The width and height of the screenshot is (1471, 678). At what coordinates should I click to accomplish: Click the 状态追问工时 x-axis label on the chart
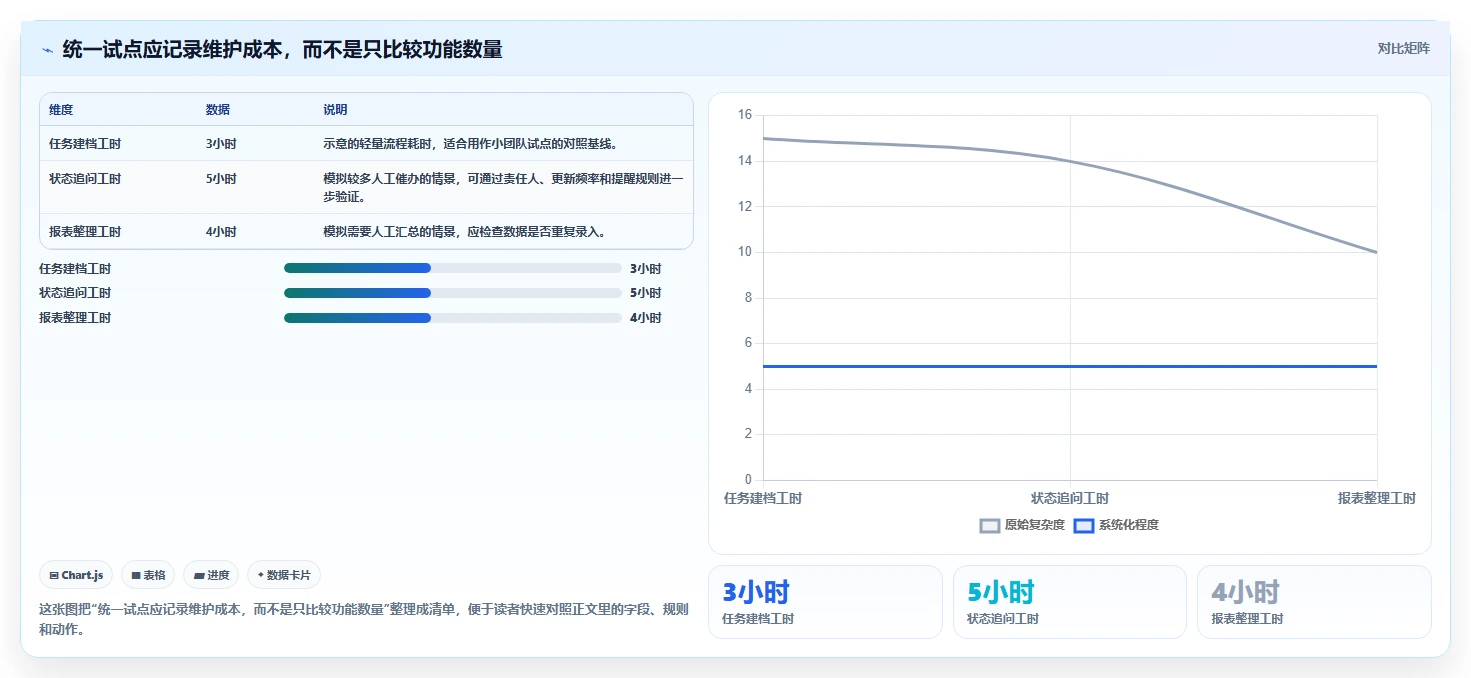[x=1070, y=498]
